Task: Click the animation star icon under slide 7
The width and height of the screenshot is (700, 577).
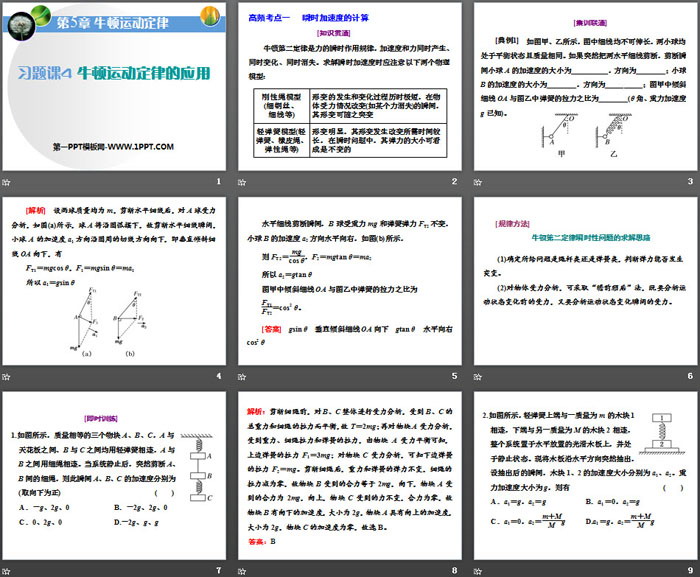Action: tap(11, 570)
